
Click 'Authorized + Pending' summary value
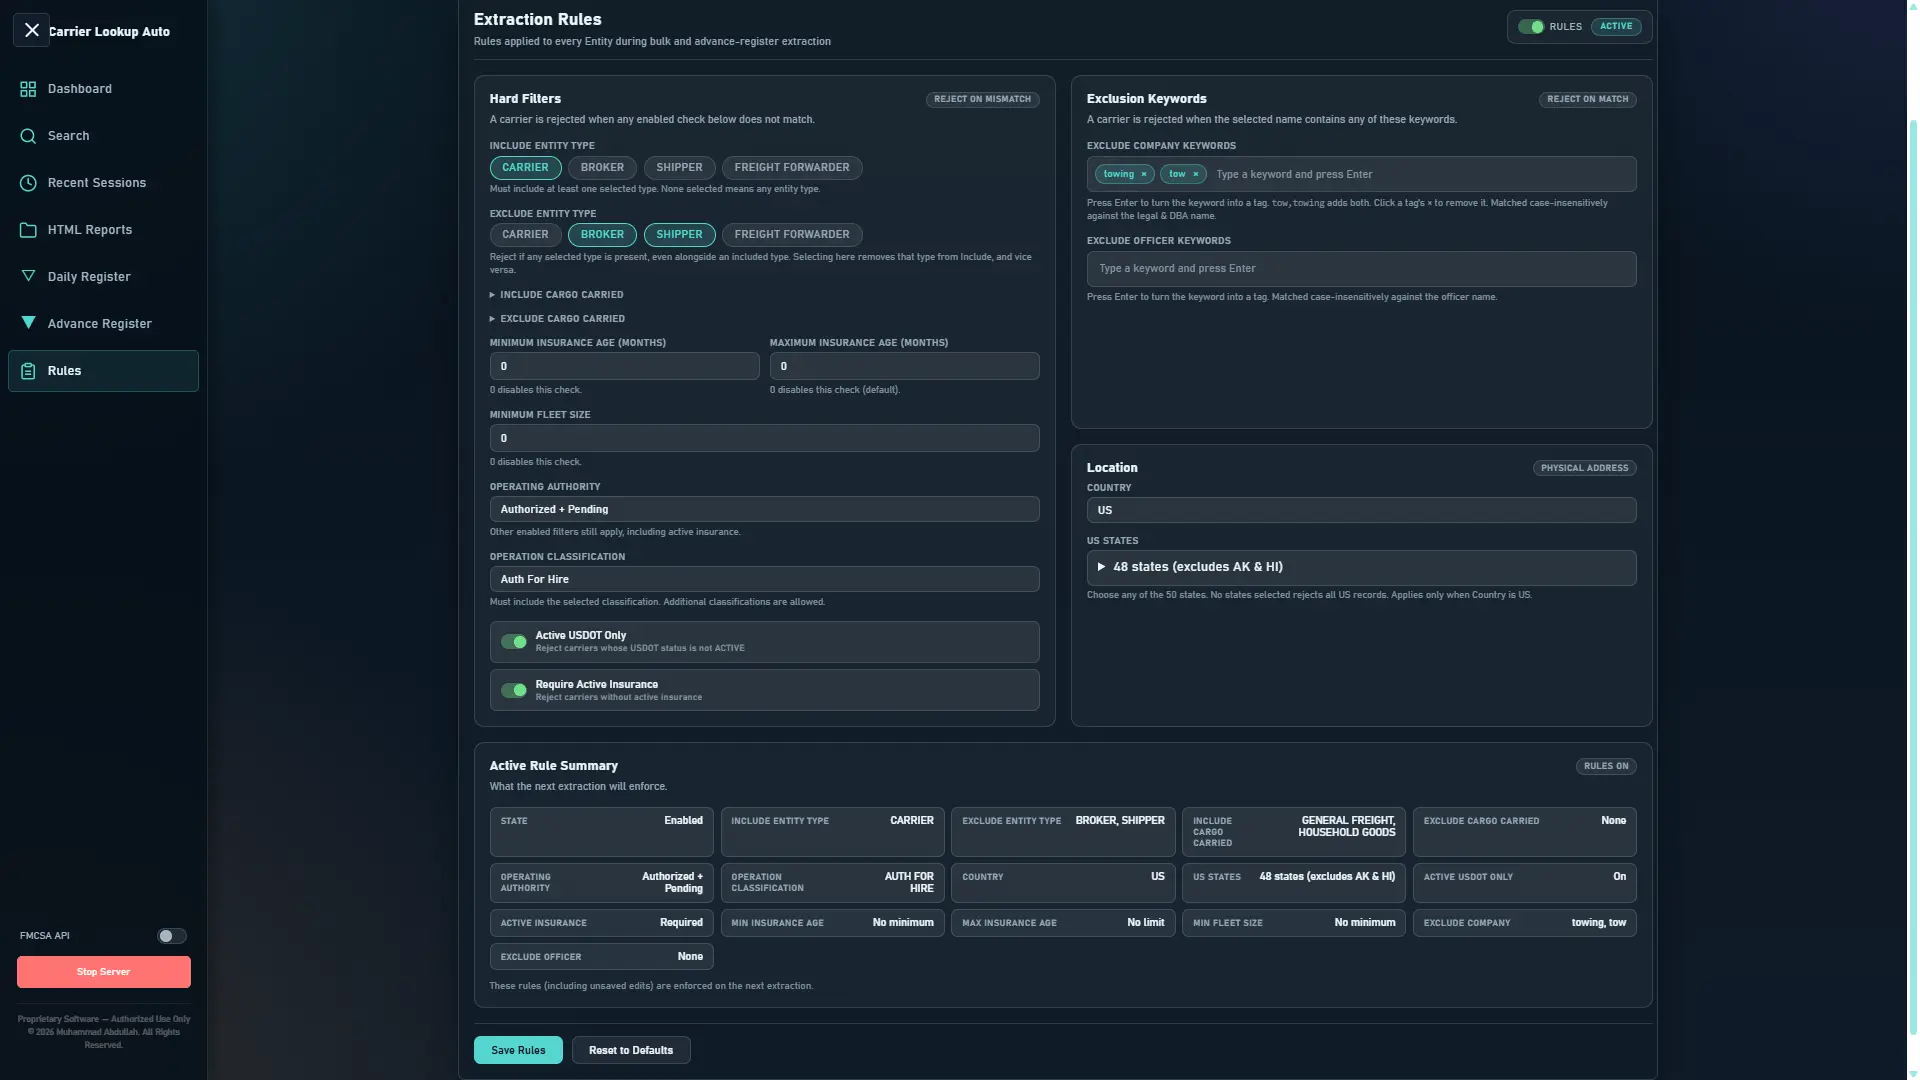(x=672, y=882)
